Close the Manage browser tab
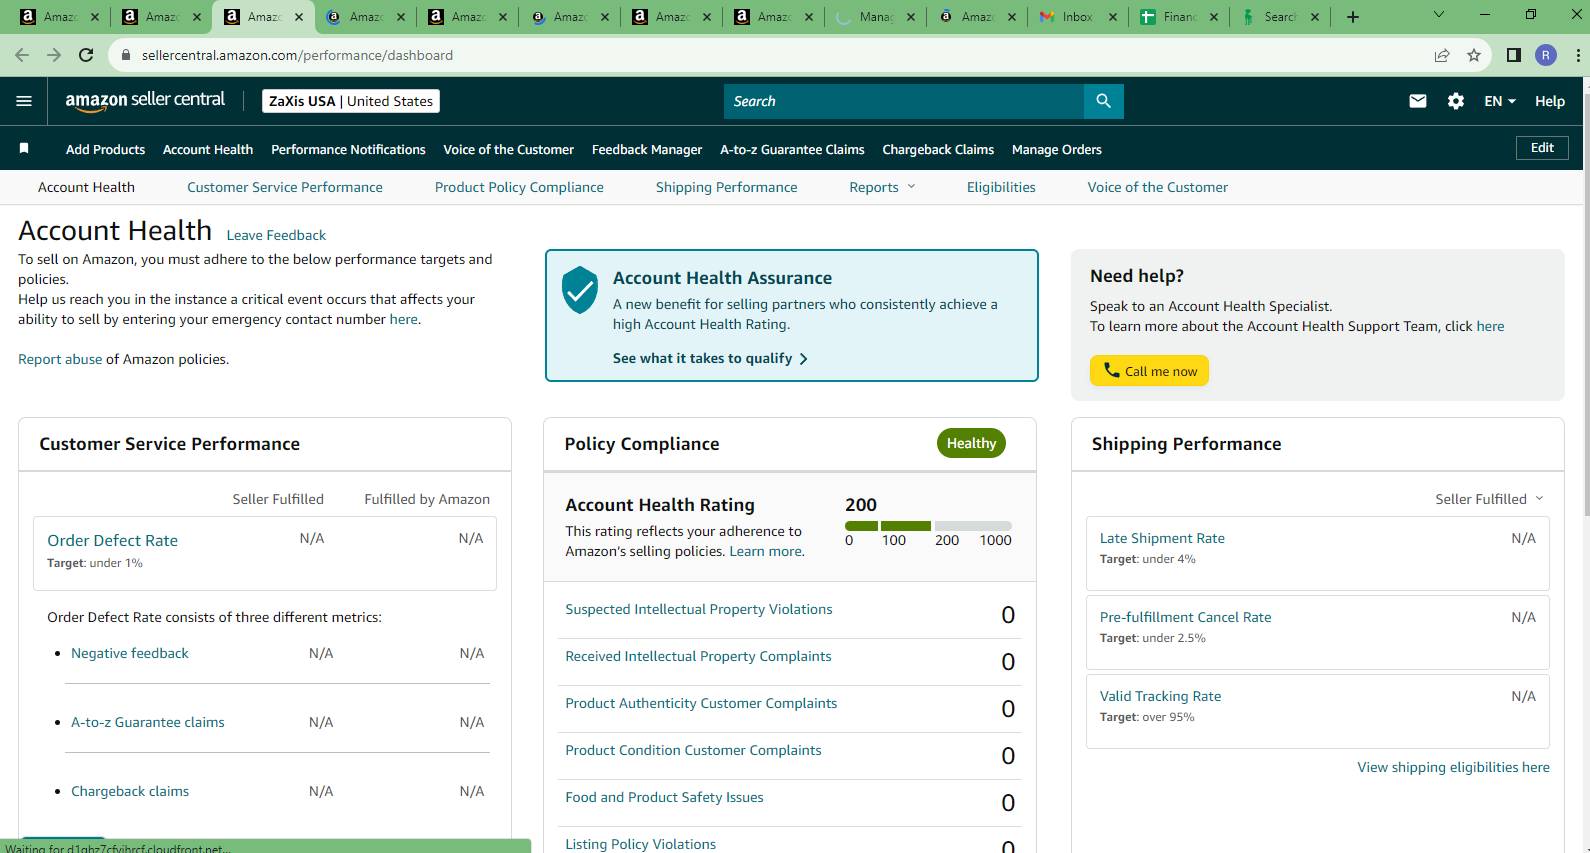Screen dimensions: 1590x853 pyautogui.click(x=909, y=17)
